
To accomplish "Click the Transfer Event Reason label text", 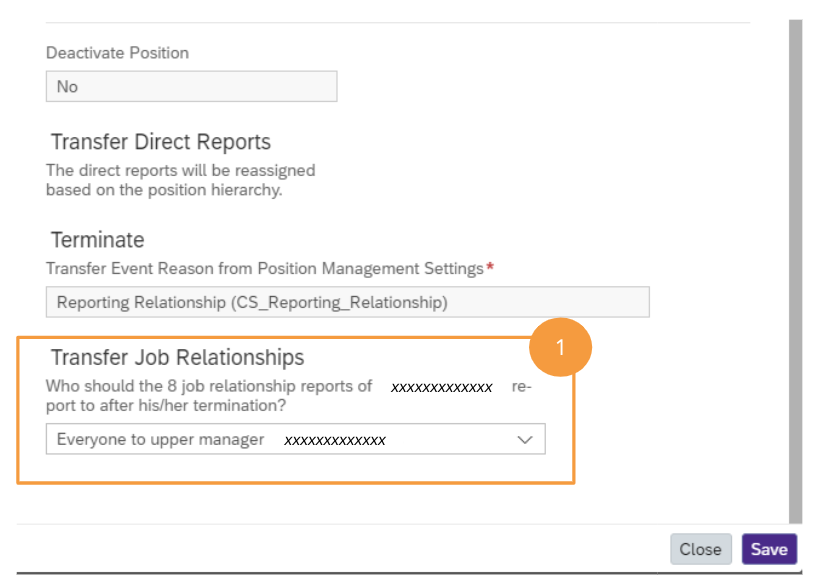I will pyautogui.click(x=265, y=268).
